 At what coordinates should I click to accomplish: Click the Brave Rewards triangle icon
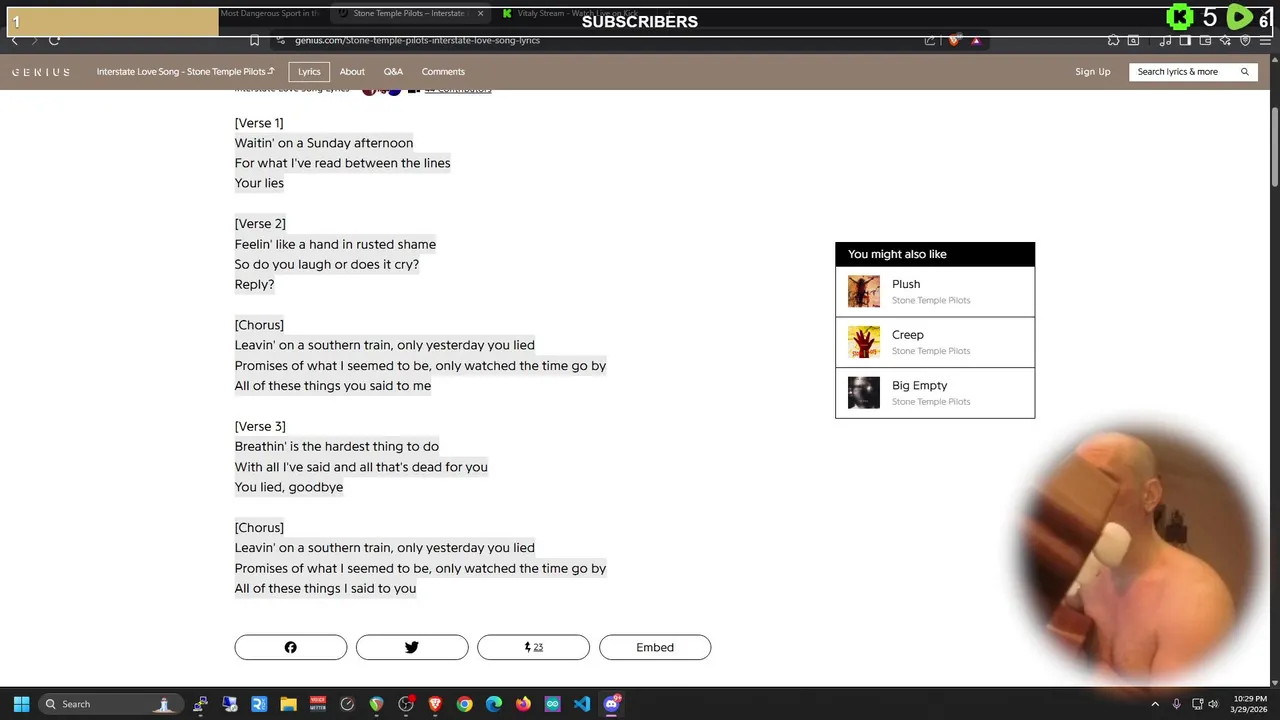[976, 40]
